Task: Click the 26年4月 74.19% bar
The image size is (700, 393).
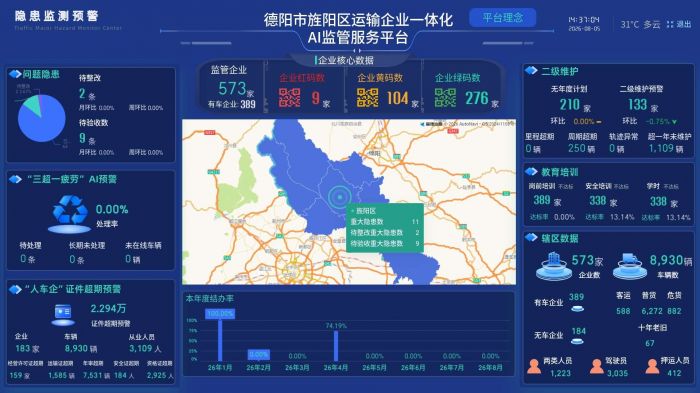Action: 336,346
